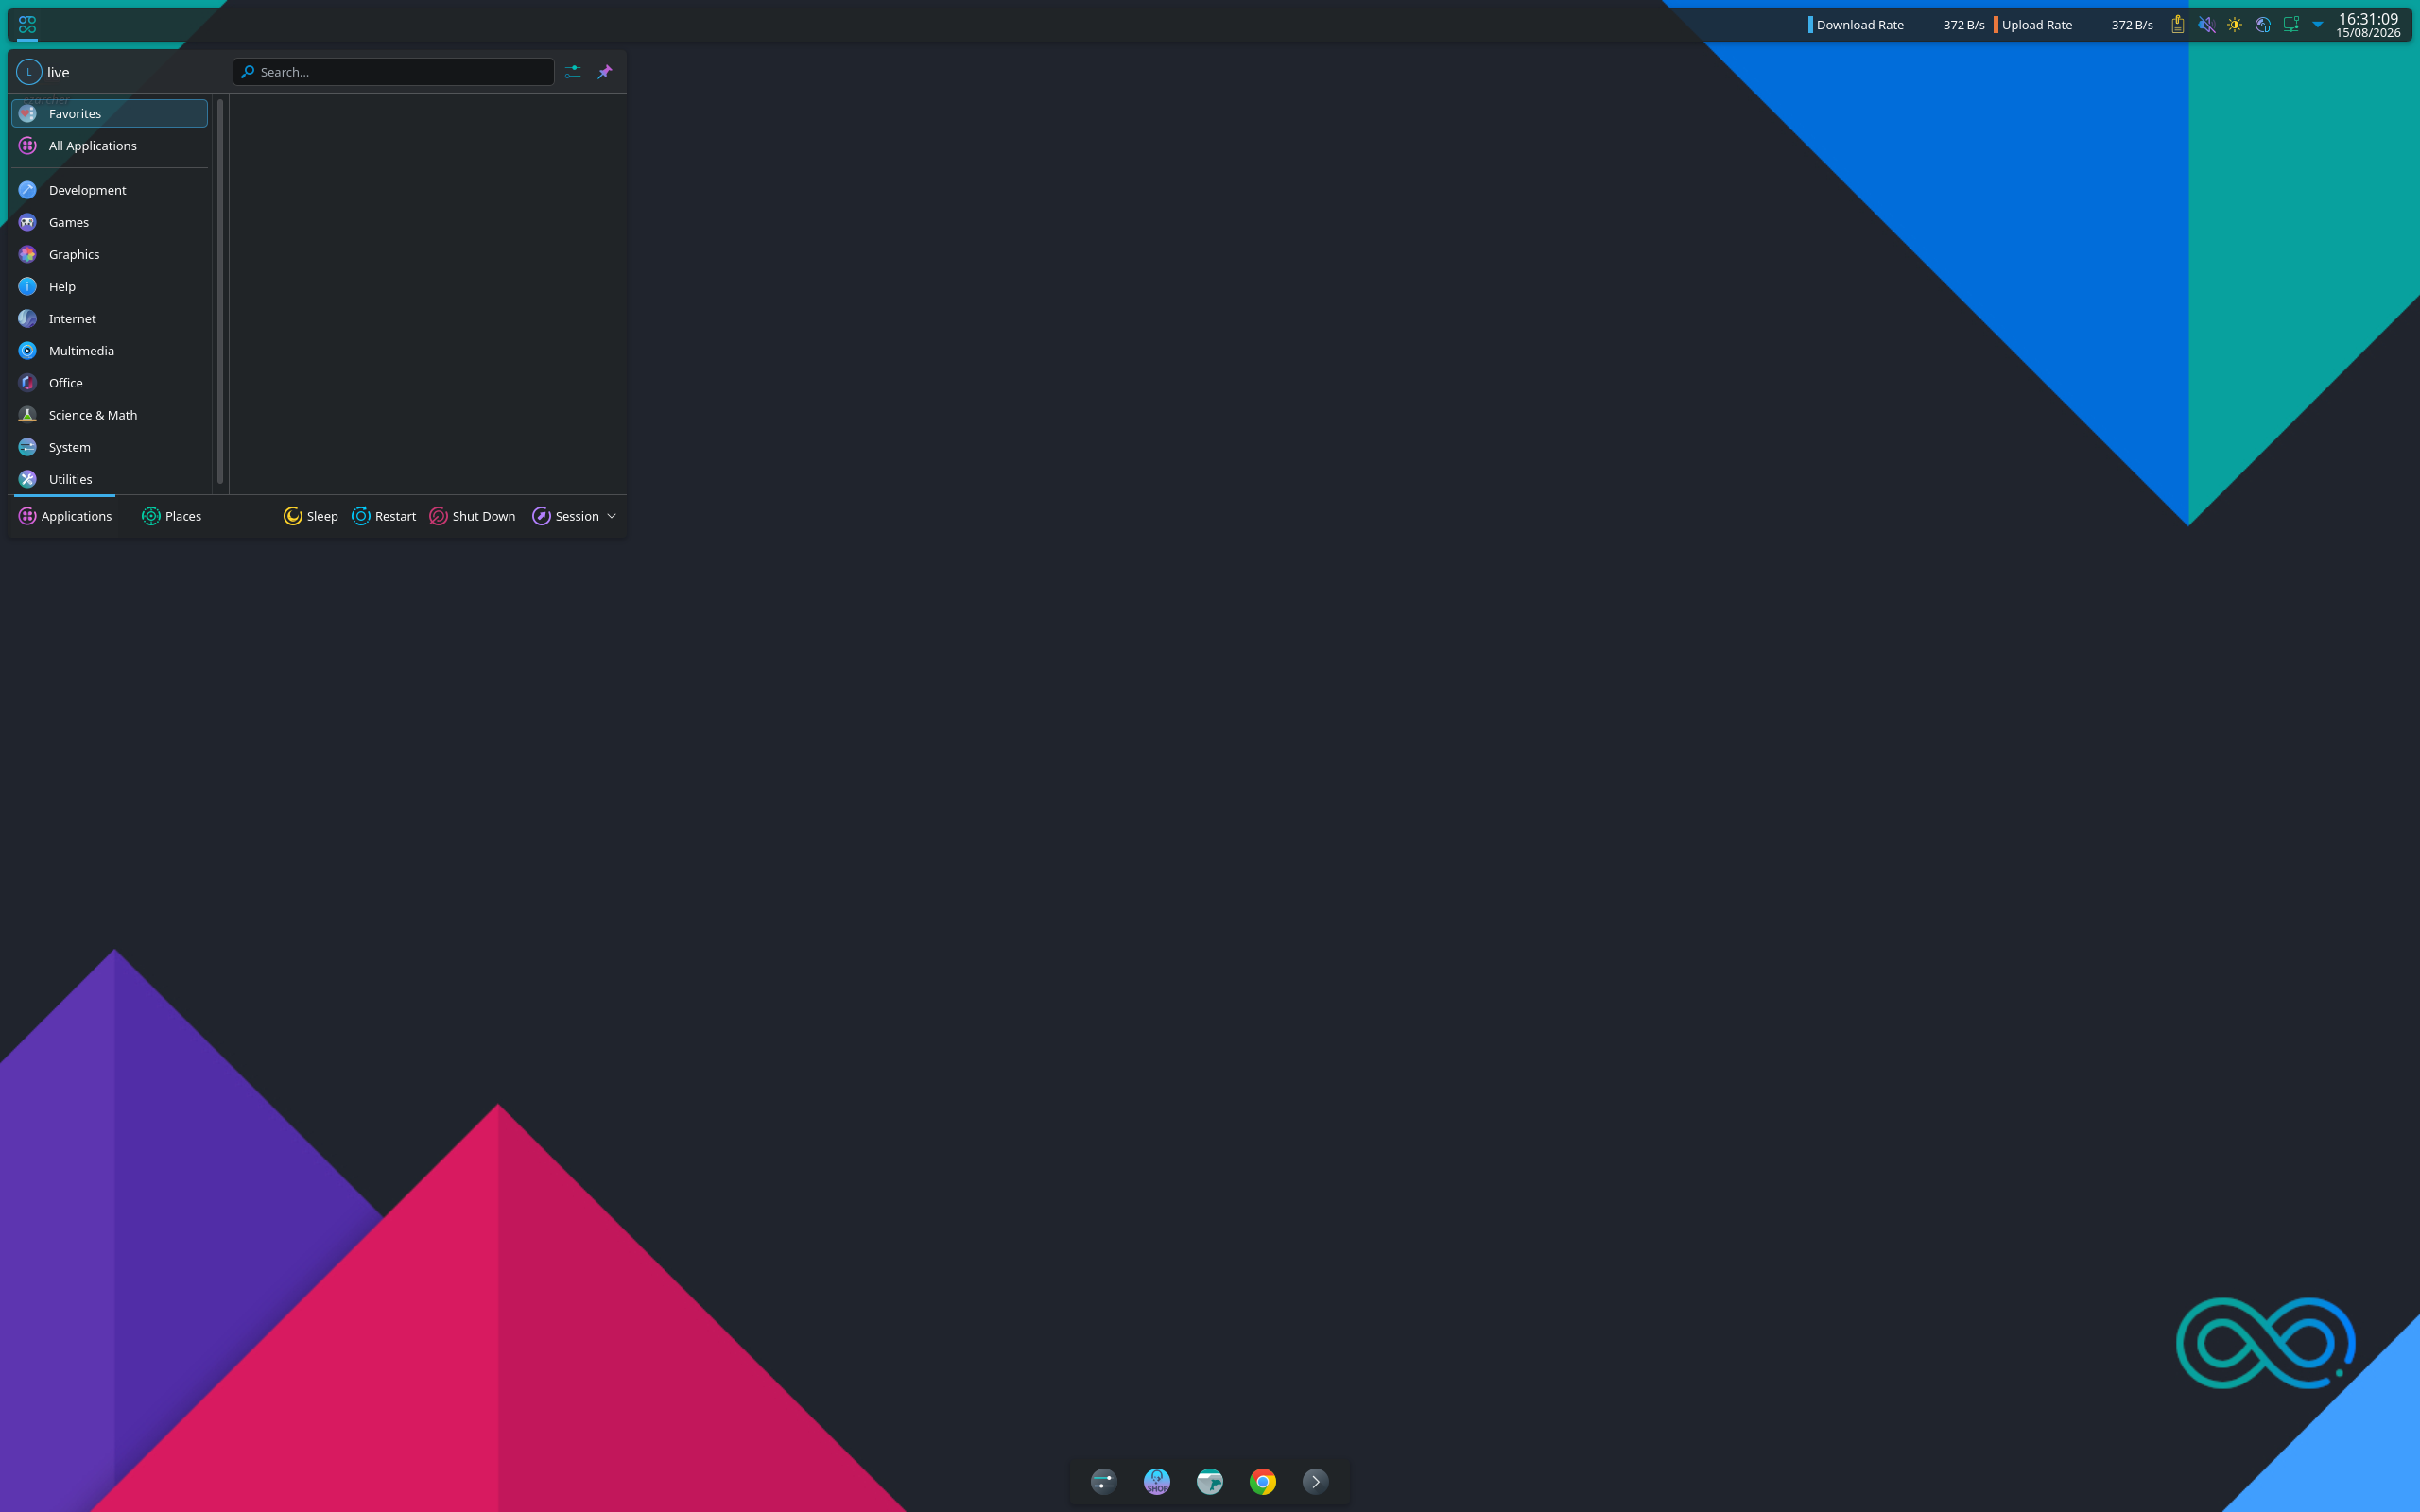Click the Sleep button
The width and height of the screenshot is (2420, 1512).
point(311,516)
